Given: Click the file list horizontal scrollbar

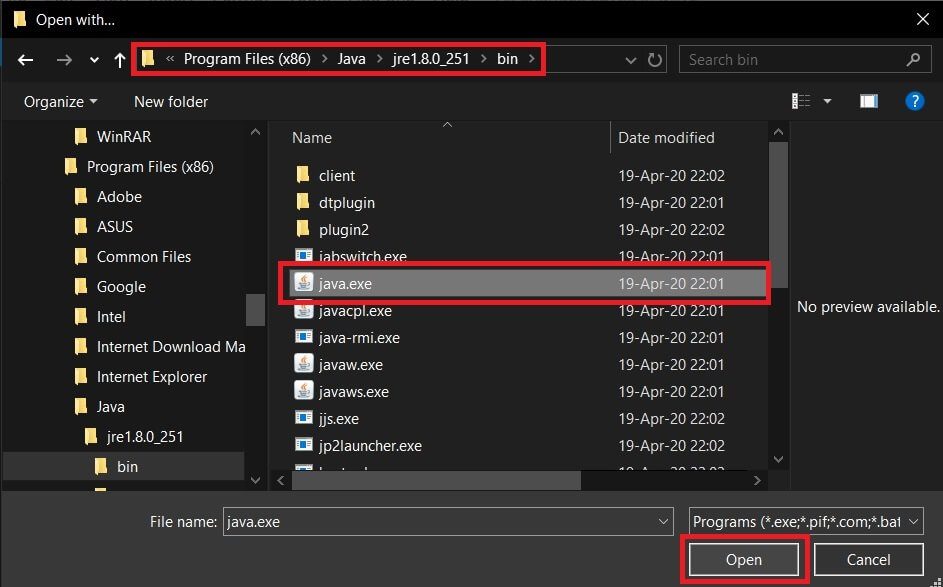Looking at the screenshot, I should (437, 480).
